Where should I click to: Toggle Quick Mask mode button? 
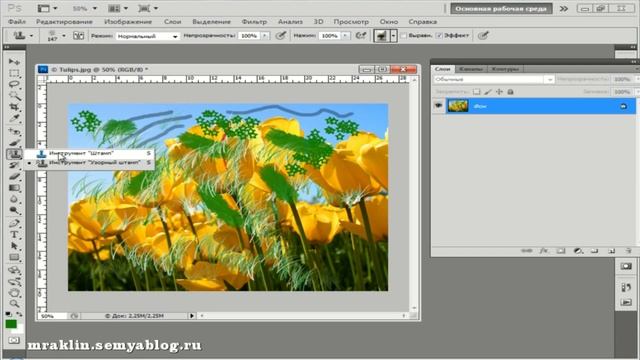pyautogui.click(x=14, y=340)
